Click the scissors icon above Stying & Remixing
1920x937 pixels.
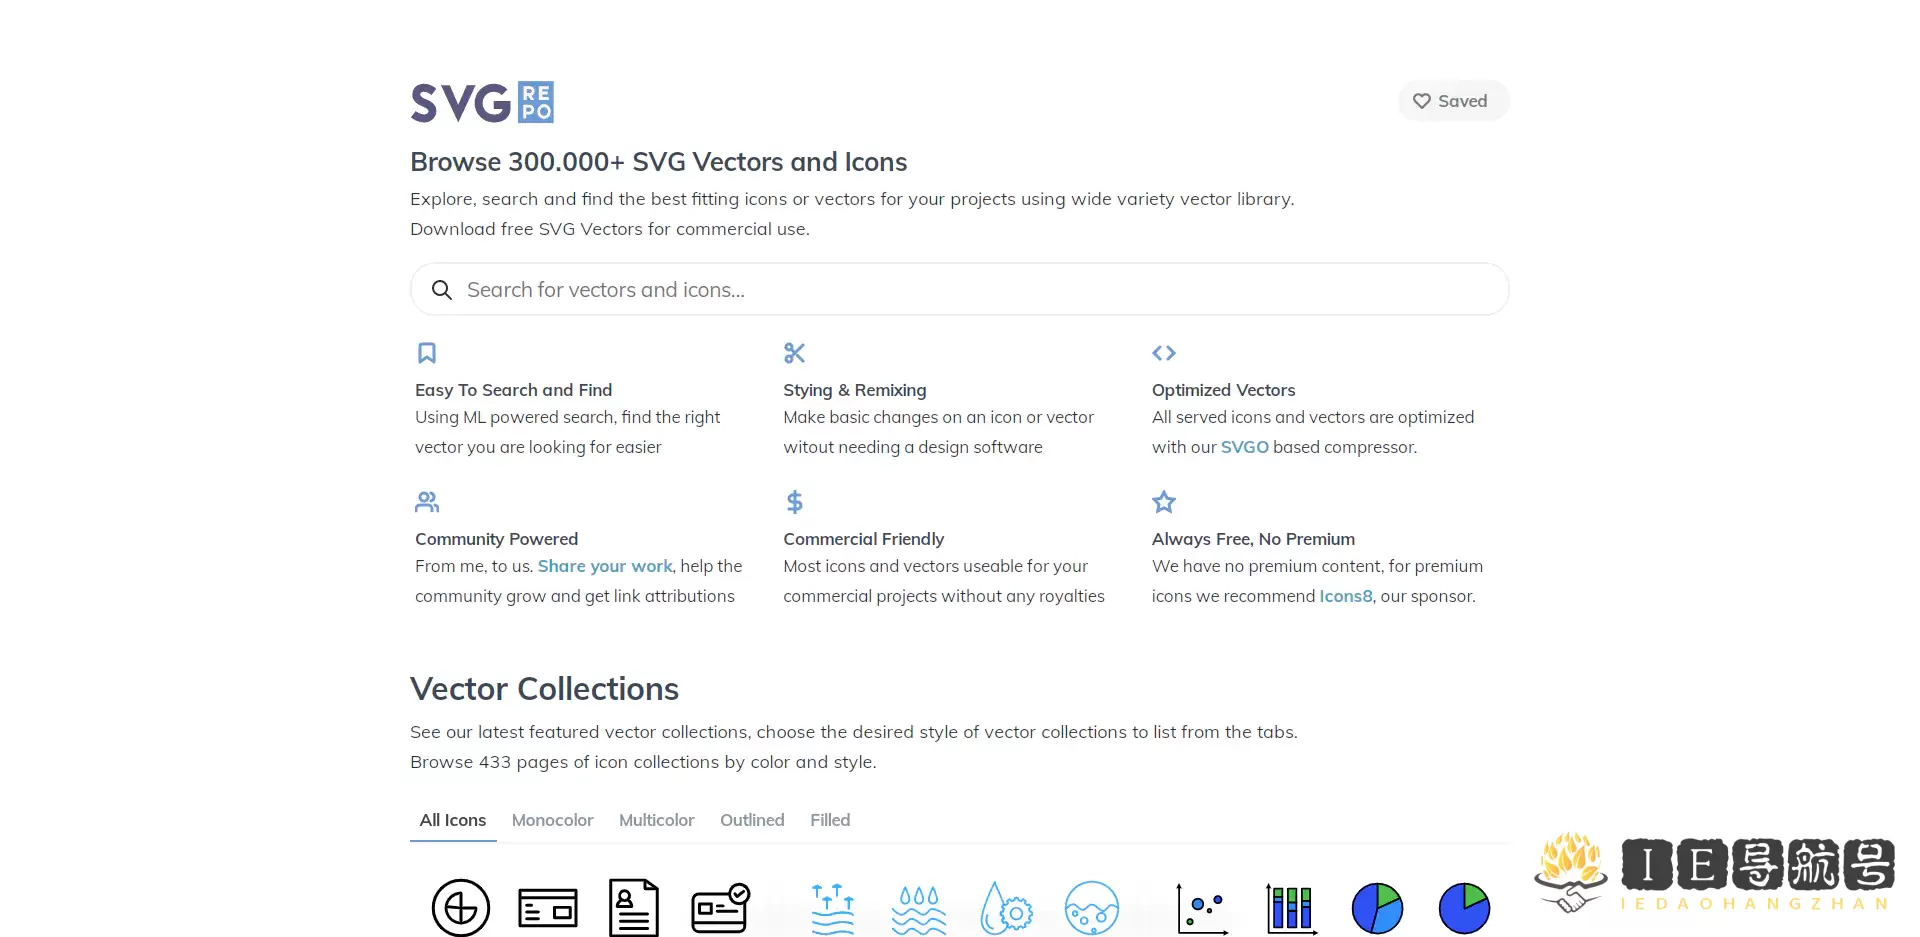point(794,353)
